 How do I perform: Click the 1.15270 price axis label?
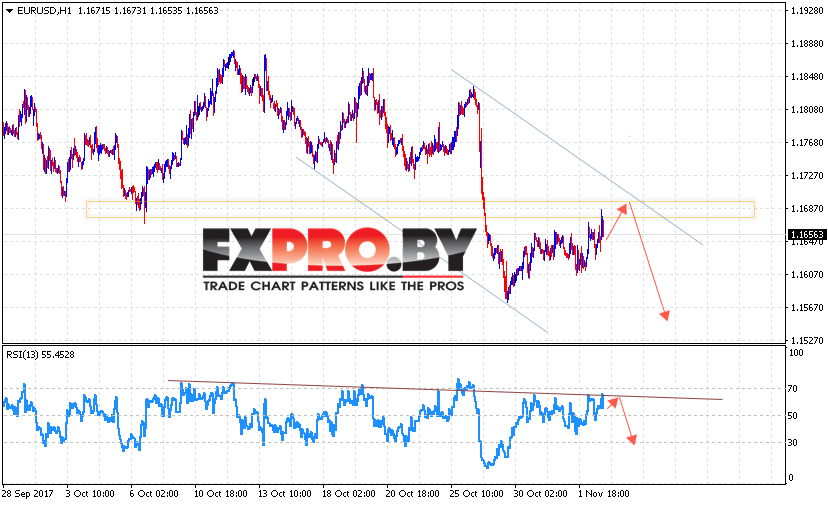807,340
